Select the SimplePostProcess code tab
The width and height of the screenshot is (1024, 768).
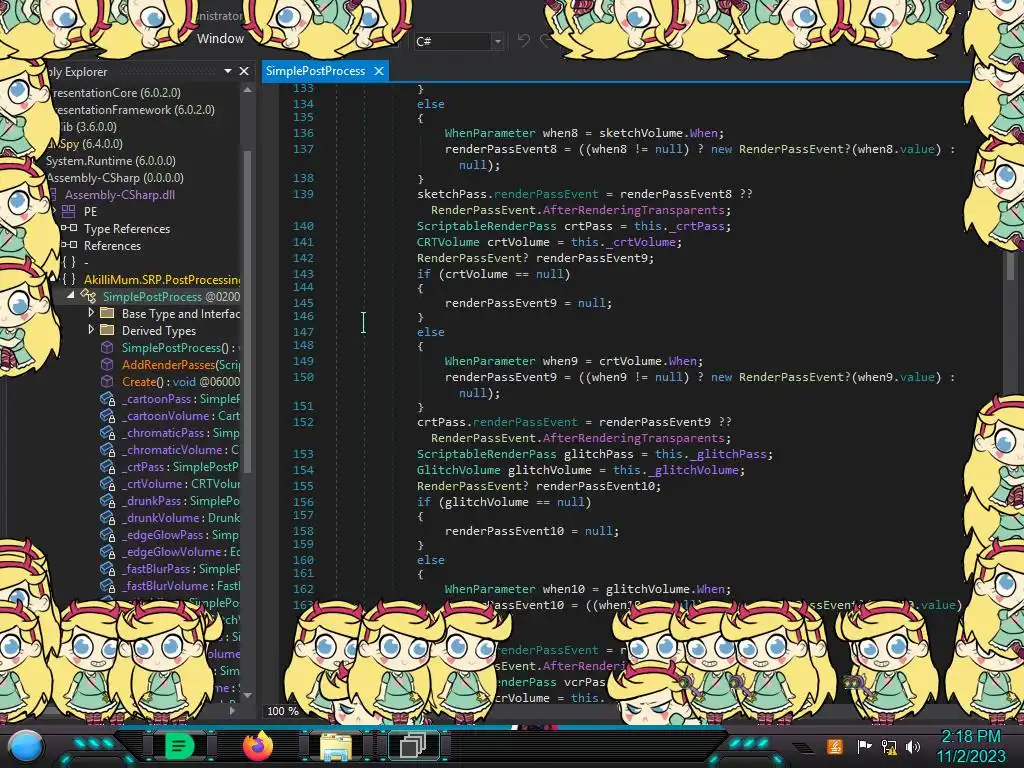tap(315, 71)
